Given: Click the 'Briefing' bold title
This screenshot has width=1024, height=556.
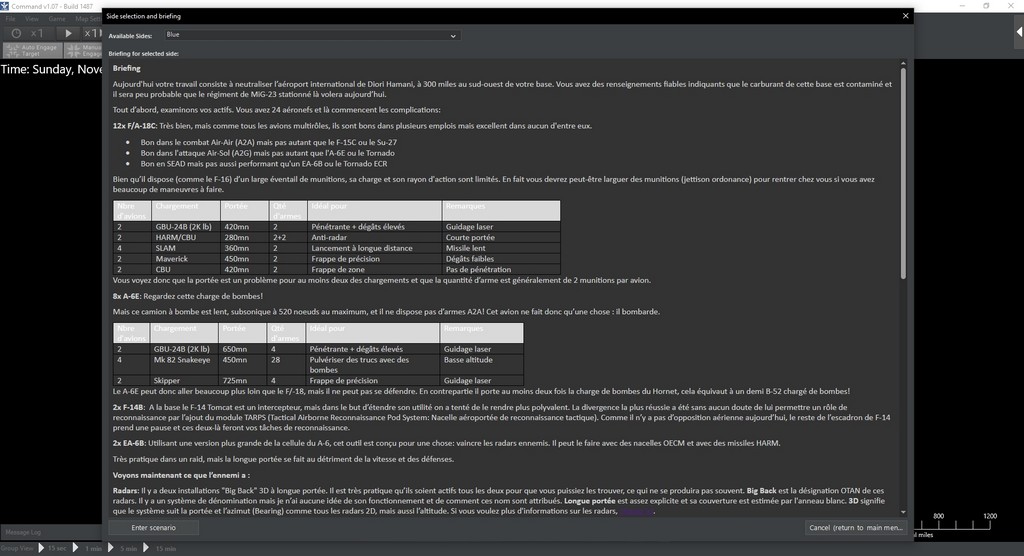Looking at the screenshot, I should click(x=127, y=68).
